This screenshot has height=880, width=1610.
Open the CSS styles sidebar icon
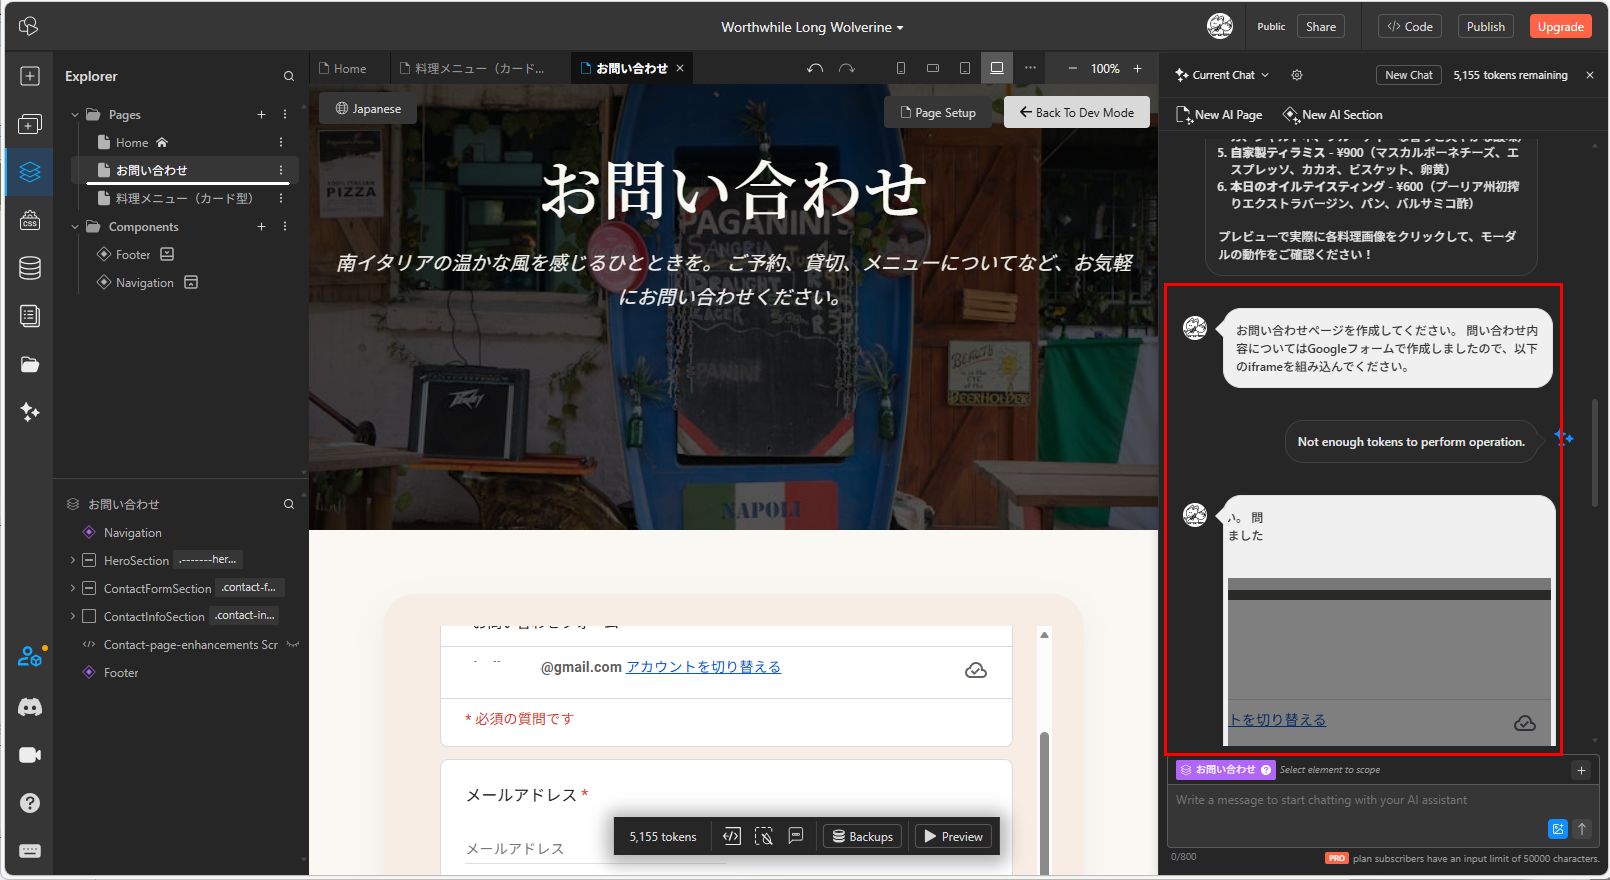point(30,220)
